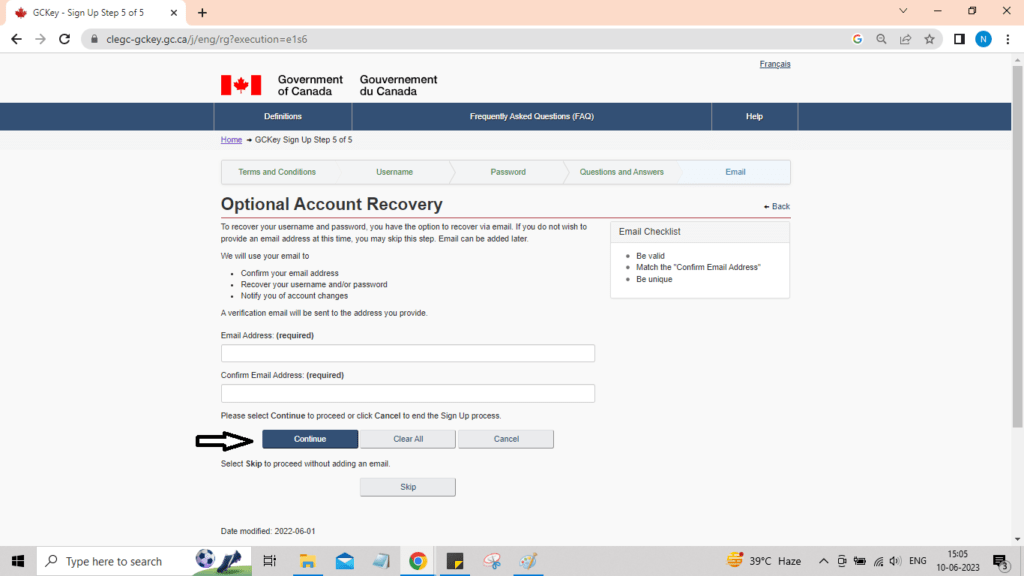Open the Chrome three-dot menu
This screenshot has height=576, width=1024.
[x=1008, y=39]
